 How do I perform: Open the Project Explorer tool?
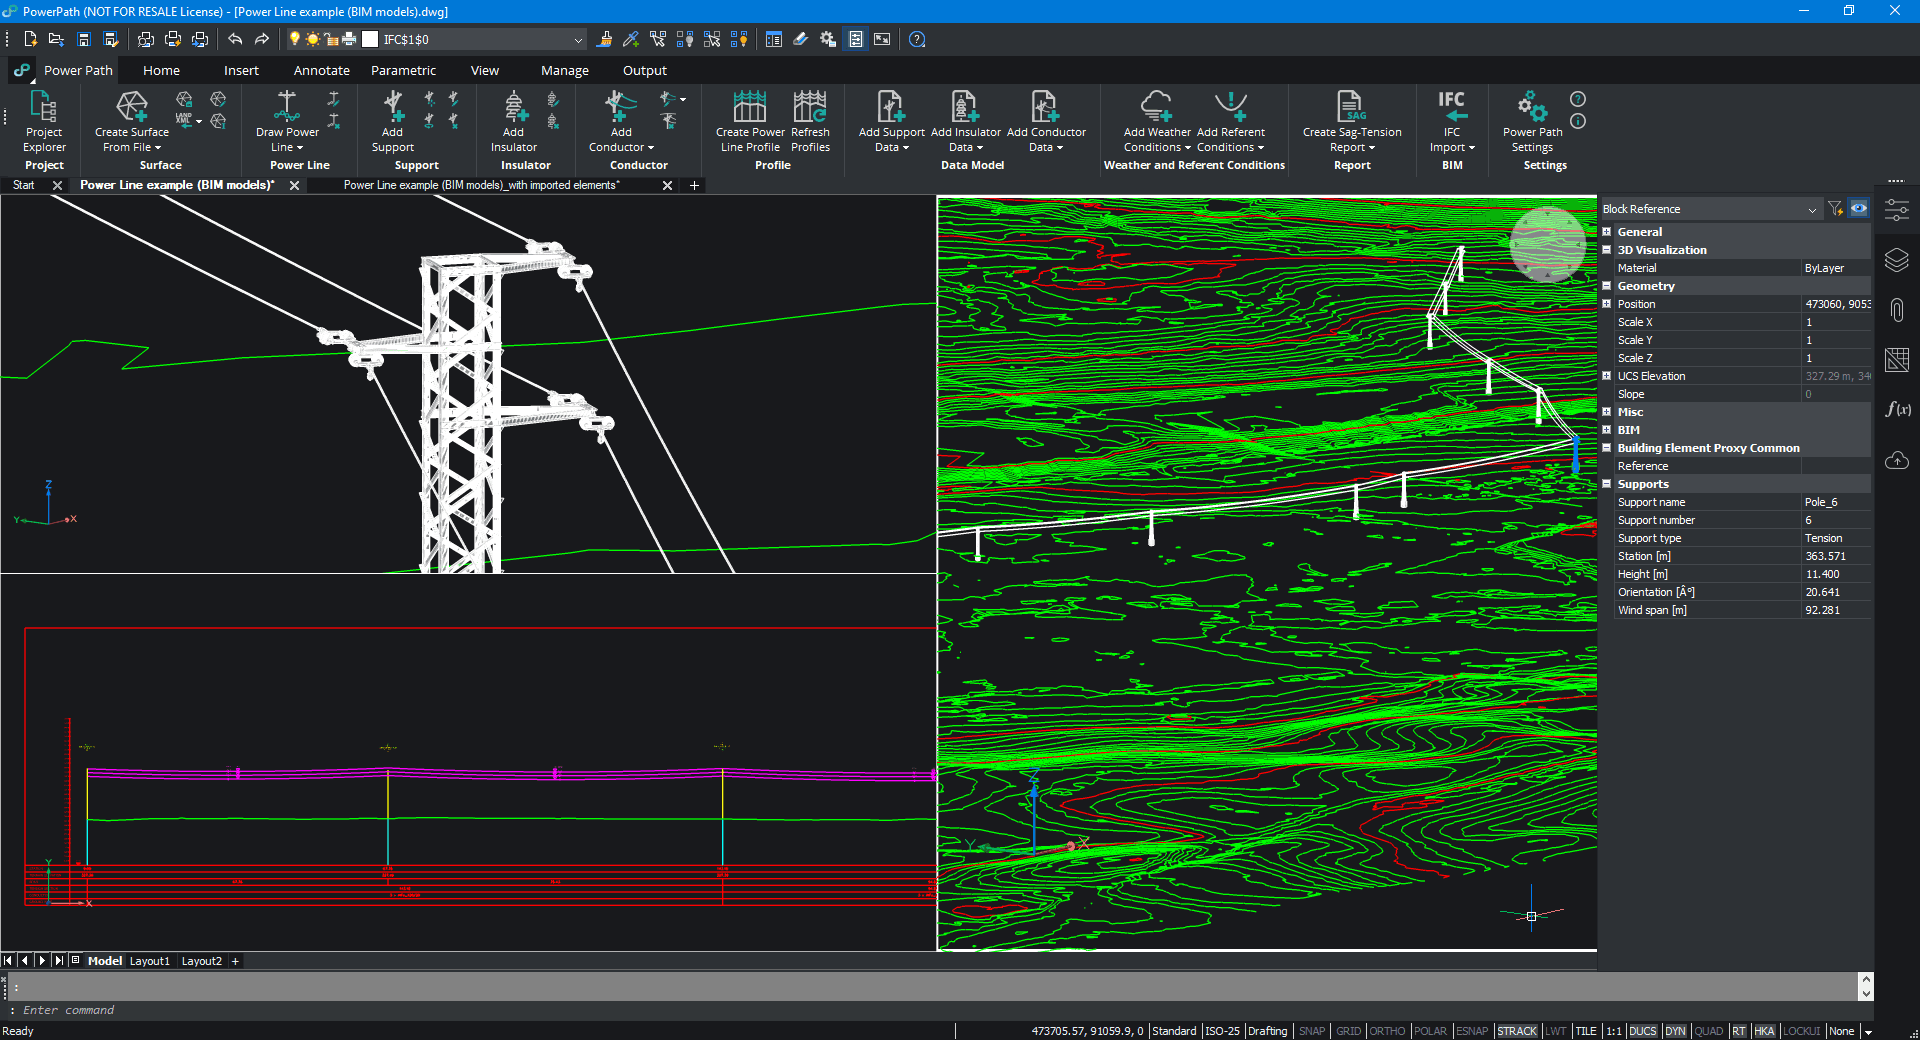(x=44, y=120)
